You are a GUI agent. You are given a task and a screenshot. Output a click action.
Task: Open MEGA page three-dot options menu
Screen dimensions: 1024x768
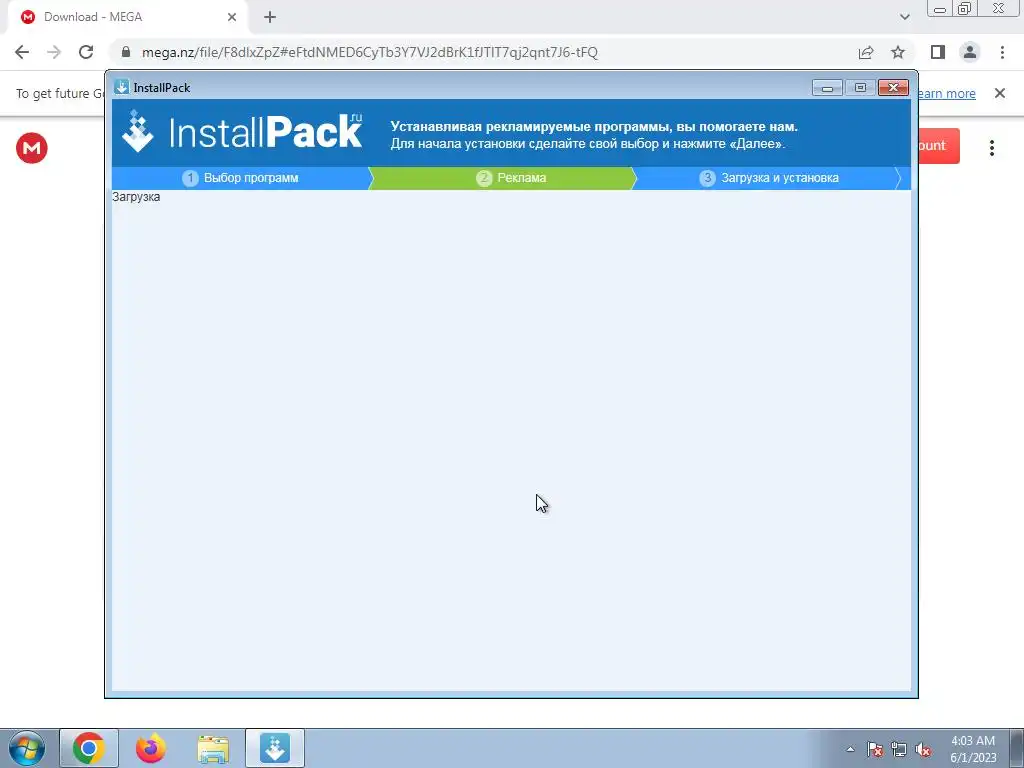pyautogui.click(x=991, y=148)
